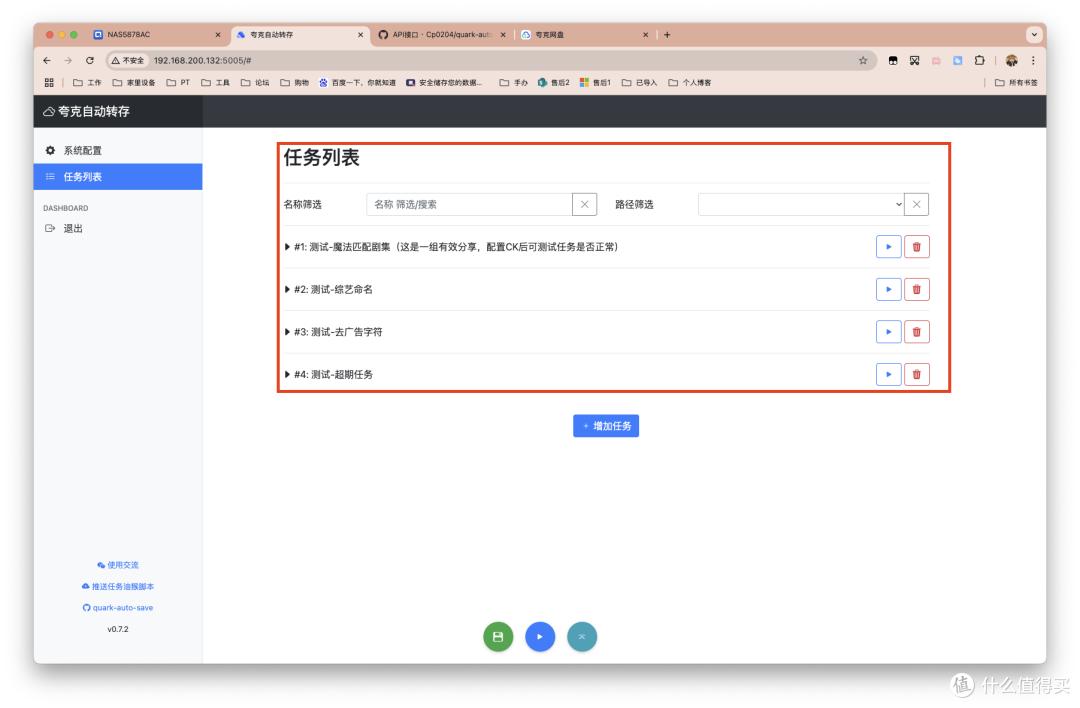Expand task #1 测试-魔法匹配剧集
The width and height of the screenshot is (1080, 708).
coord(285,246)
